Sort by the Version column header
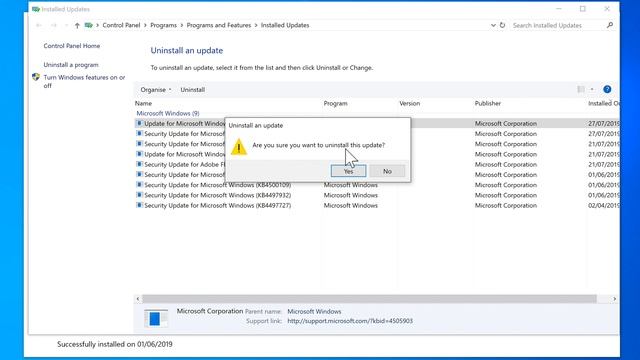 tap(409, 103)
